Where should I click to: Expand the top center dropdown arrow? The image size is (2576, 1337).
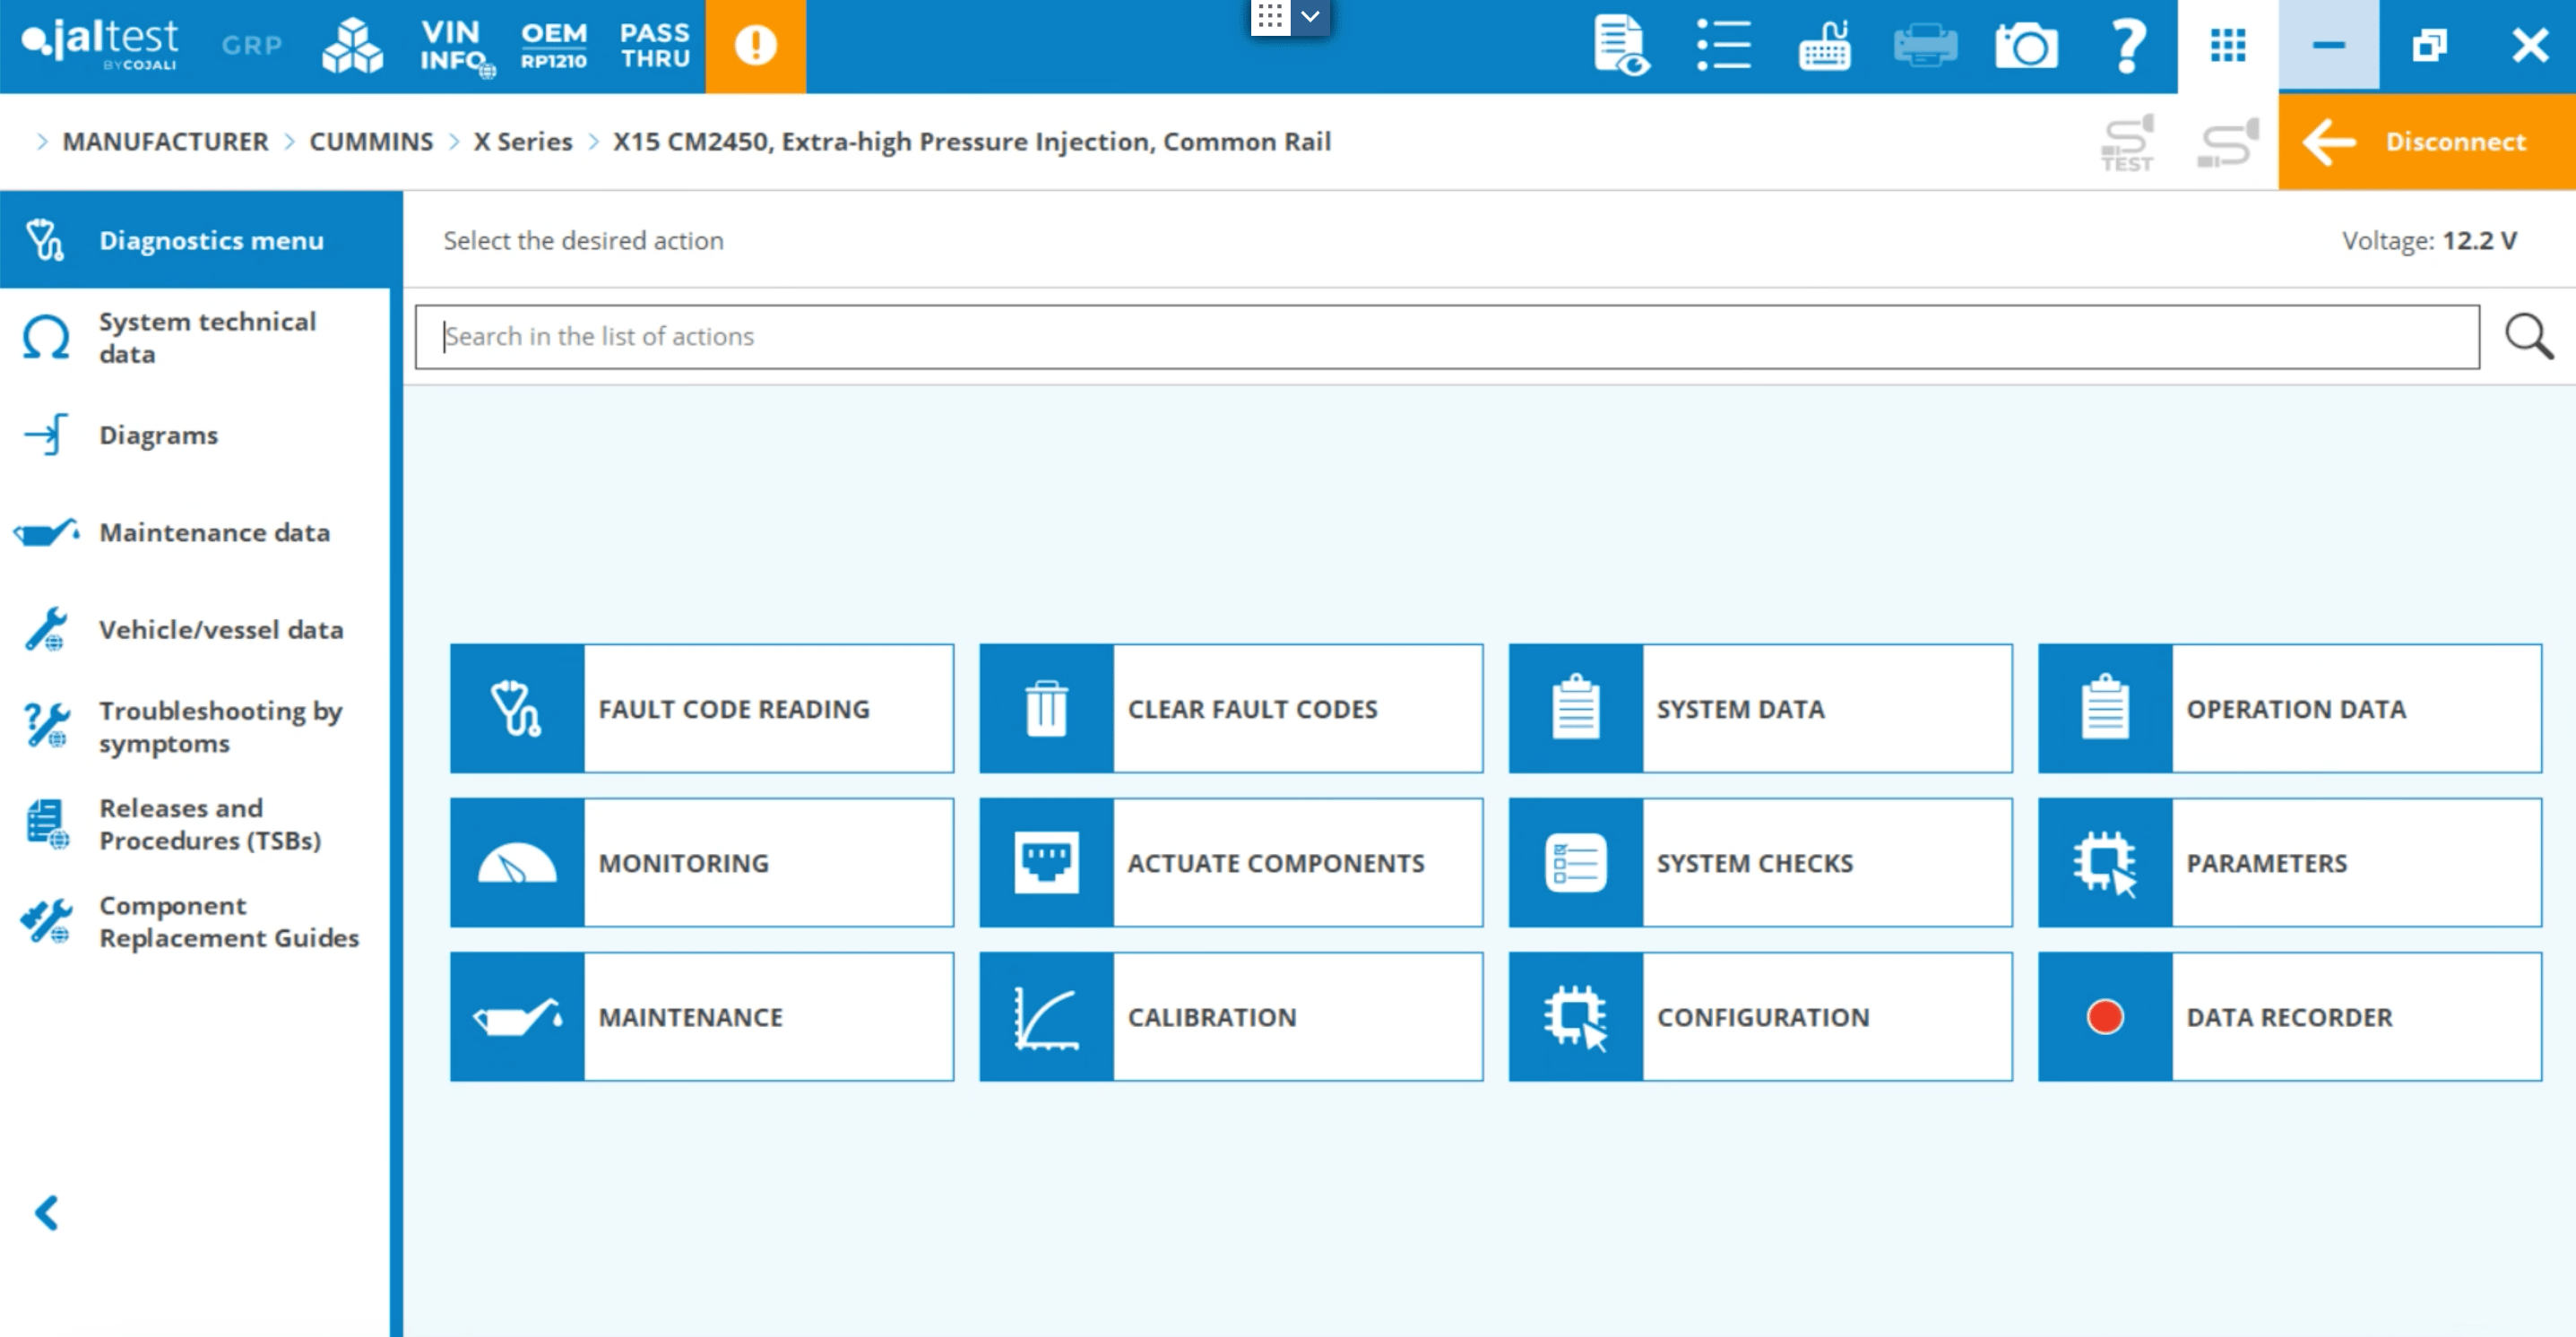click(1310, 17)
